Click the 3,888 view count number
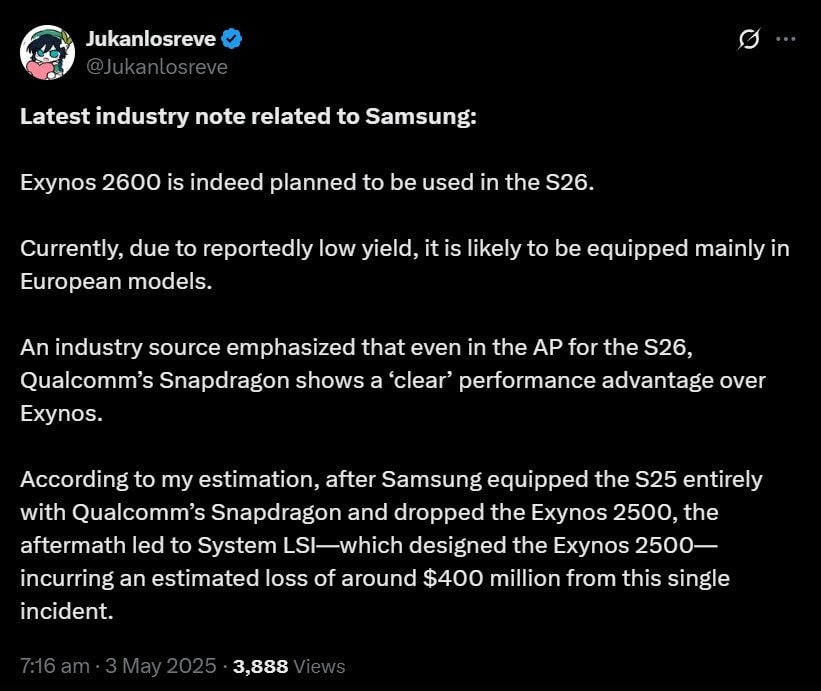 pos(261,666)
